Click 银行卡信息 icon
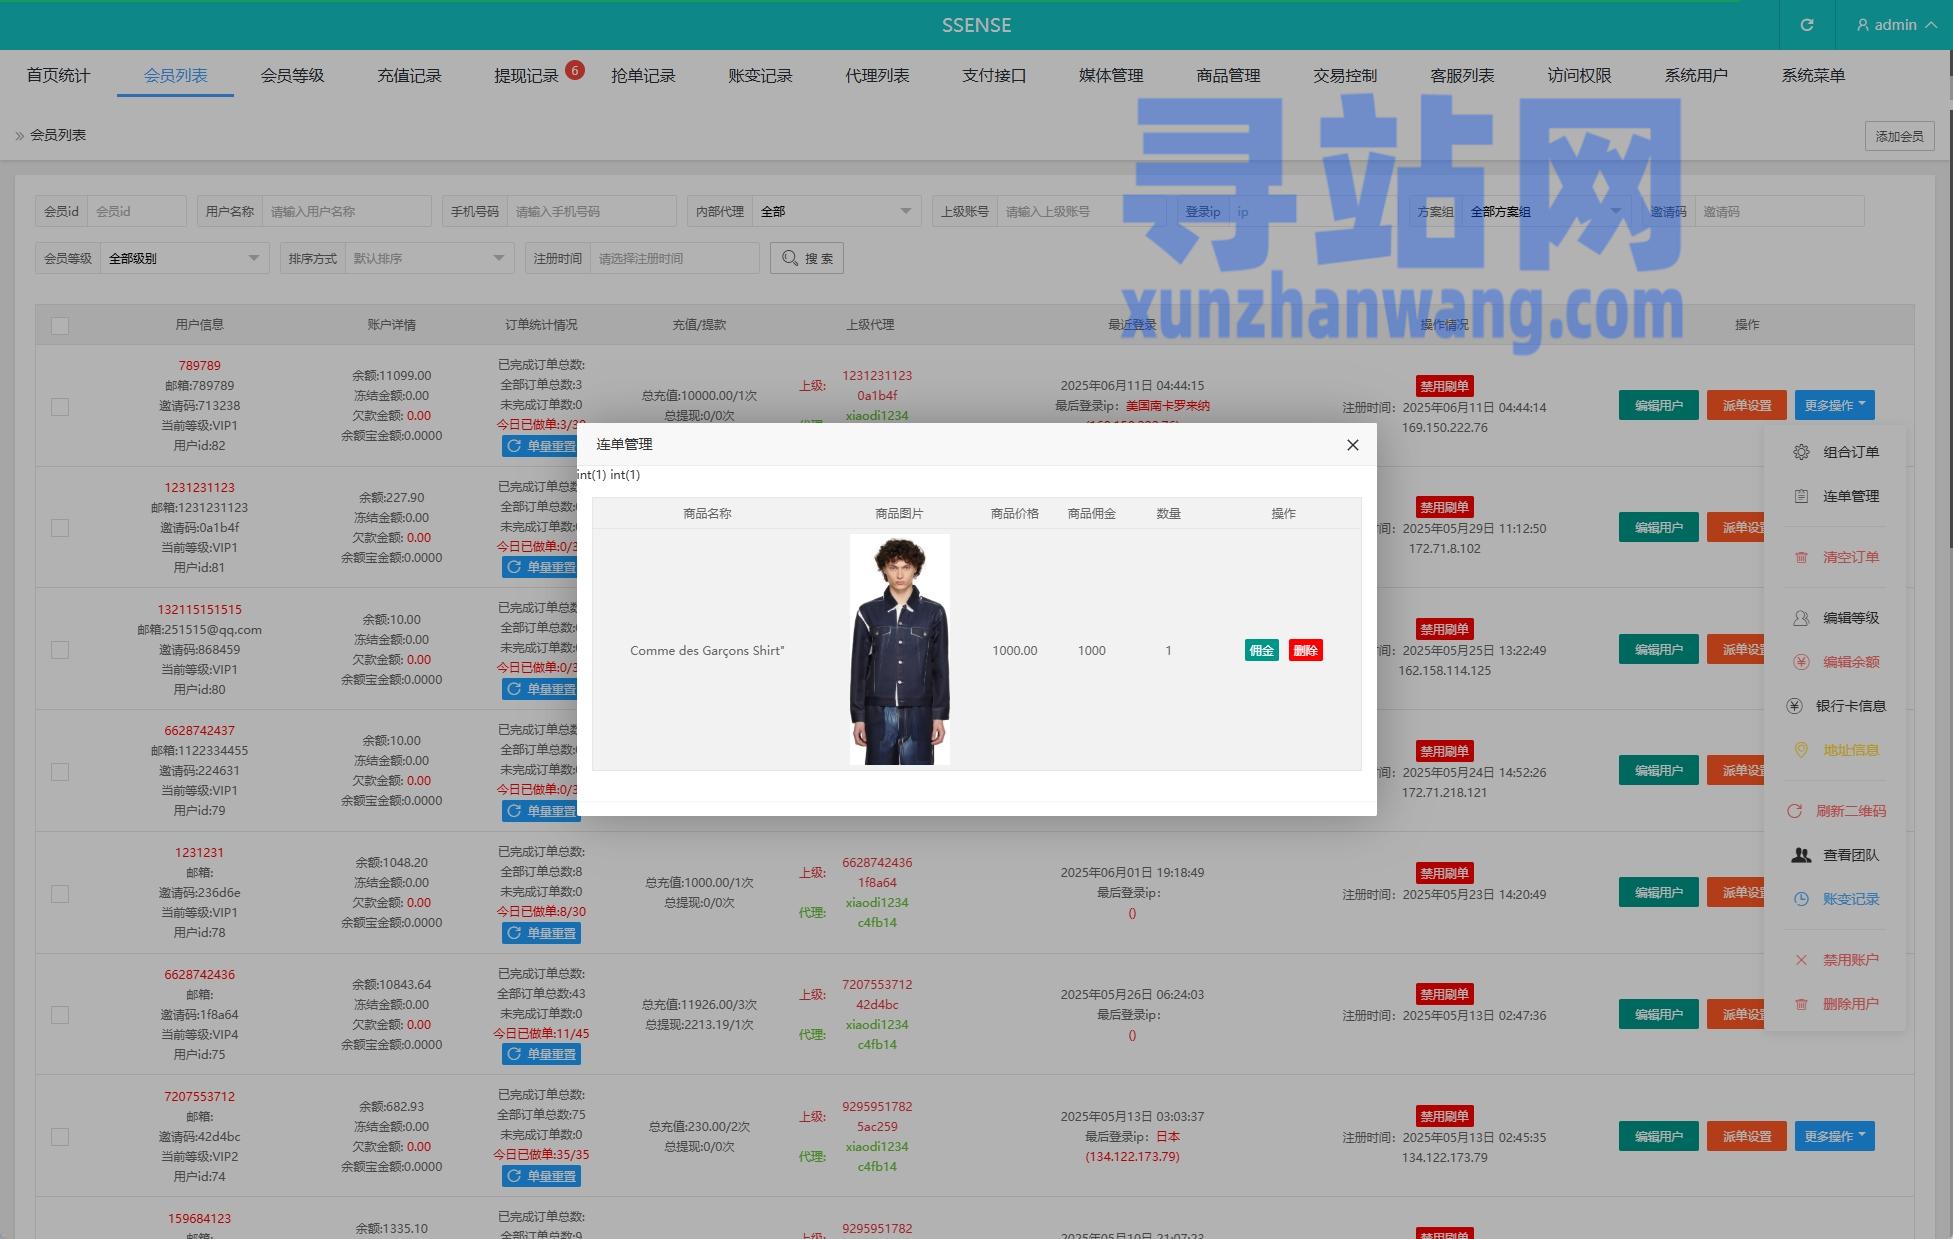Screen dimensions: 1953x1239 1795,706
